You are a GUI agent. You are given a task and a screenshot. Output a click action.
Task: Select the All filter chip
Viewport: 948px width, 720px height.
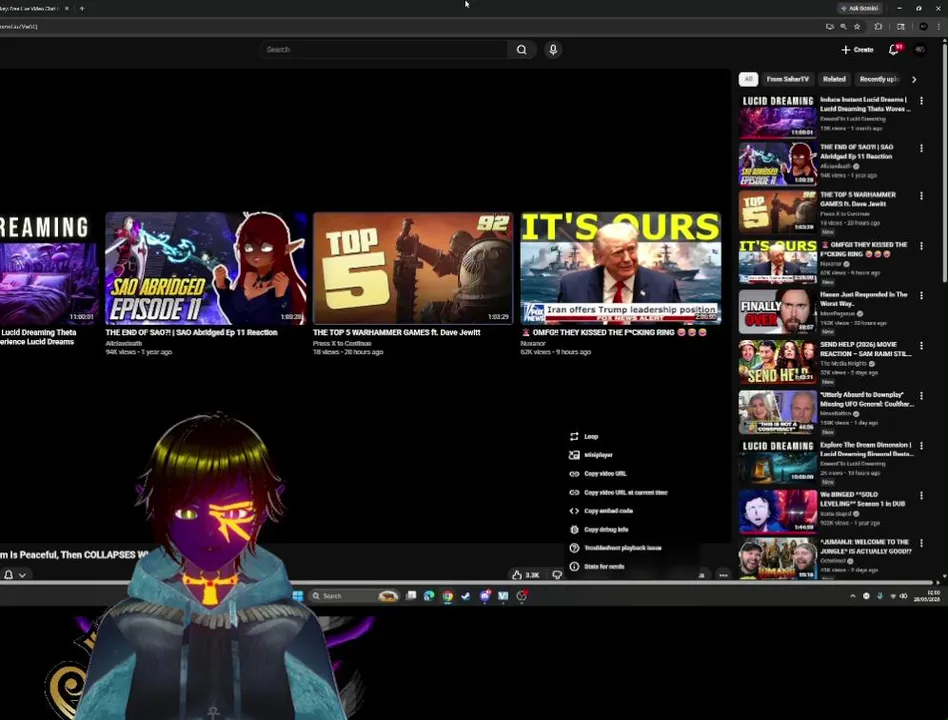(748, 79)
